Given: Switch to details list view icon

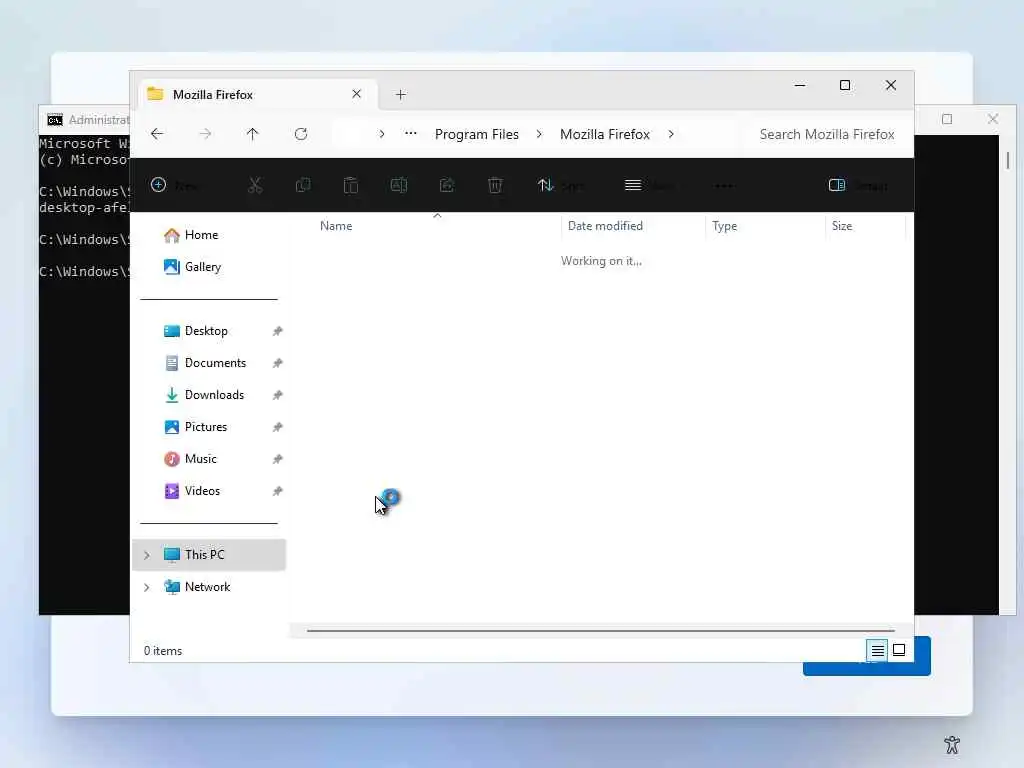Looking at the screenshot, I should click(x=877, y=650).
